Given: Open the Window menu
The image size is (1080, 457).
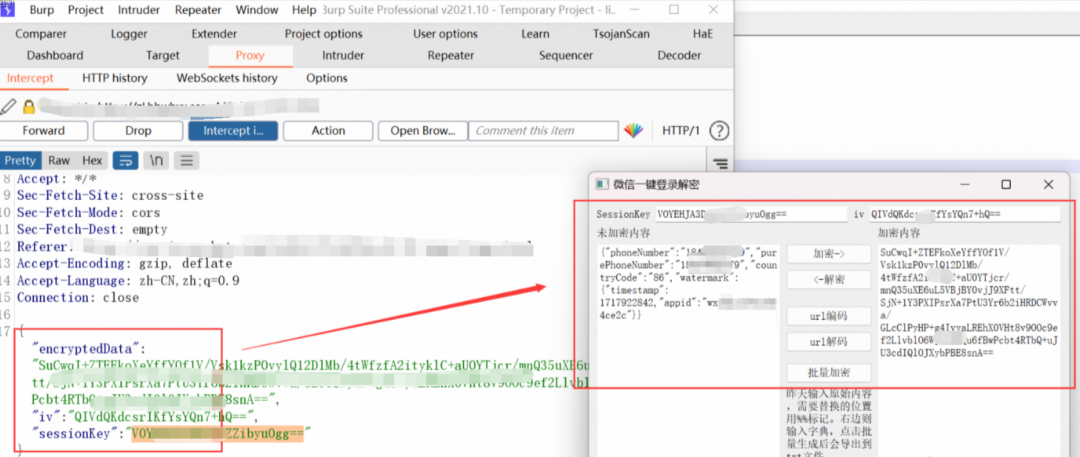Looking at the screenshot, I should coord(257,10).
